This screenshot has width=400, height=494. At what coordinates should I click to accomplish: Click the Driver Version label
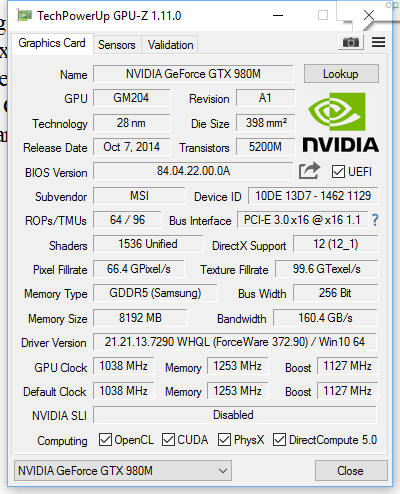coord(54,343)
